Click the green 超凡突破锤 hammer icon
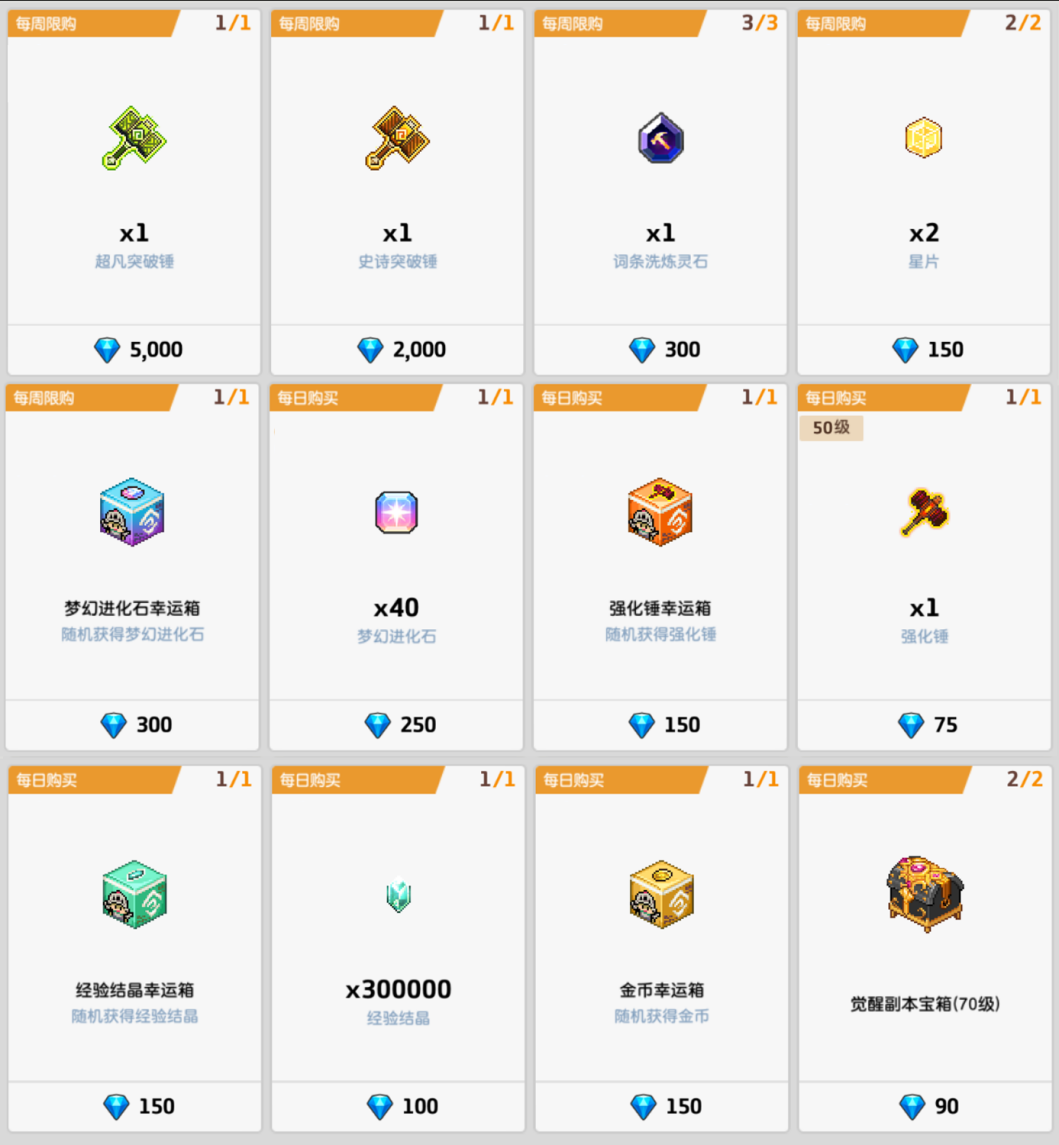 134,138
